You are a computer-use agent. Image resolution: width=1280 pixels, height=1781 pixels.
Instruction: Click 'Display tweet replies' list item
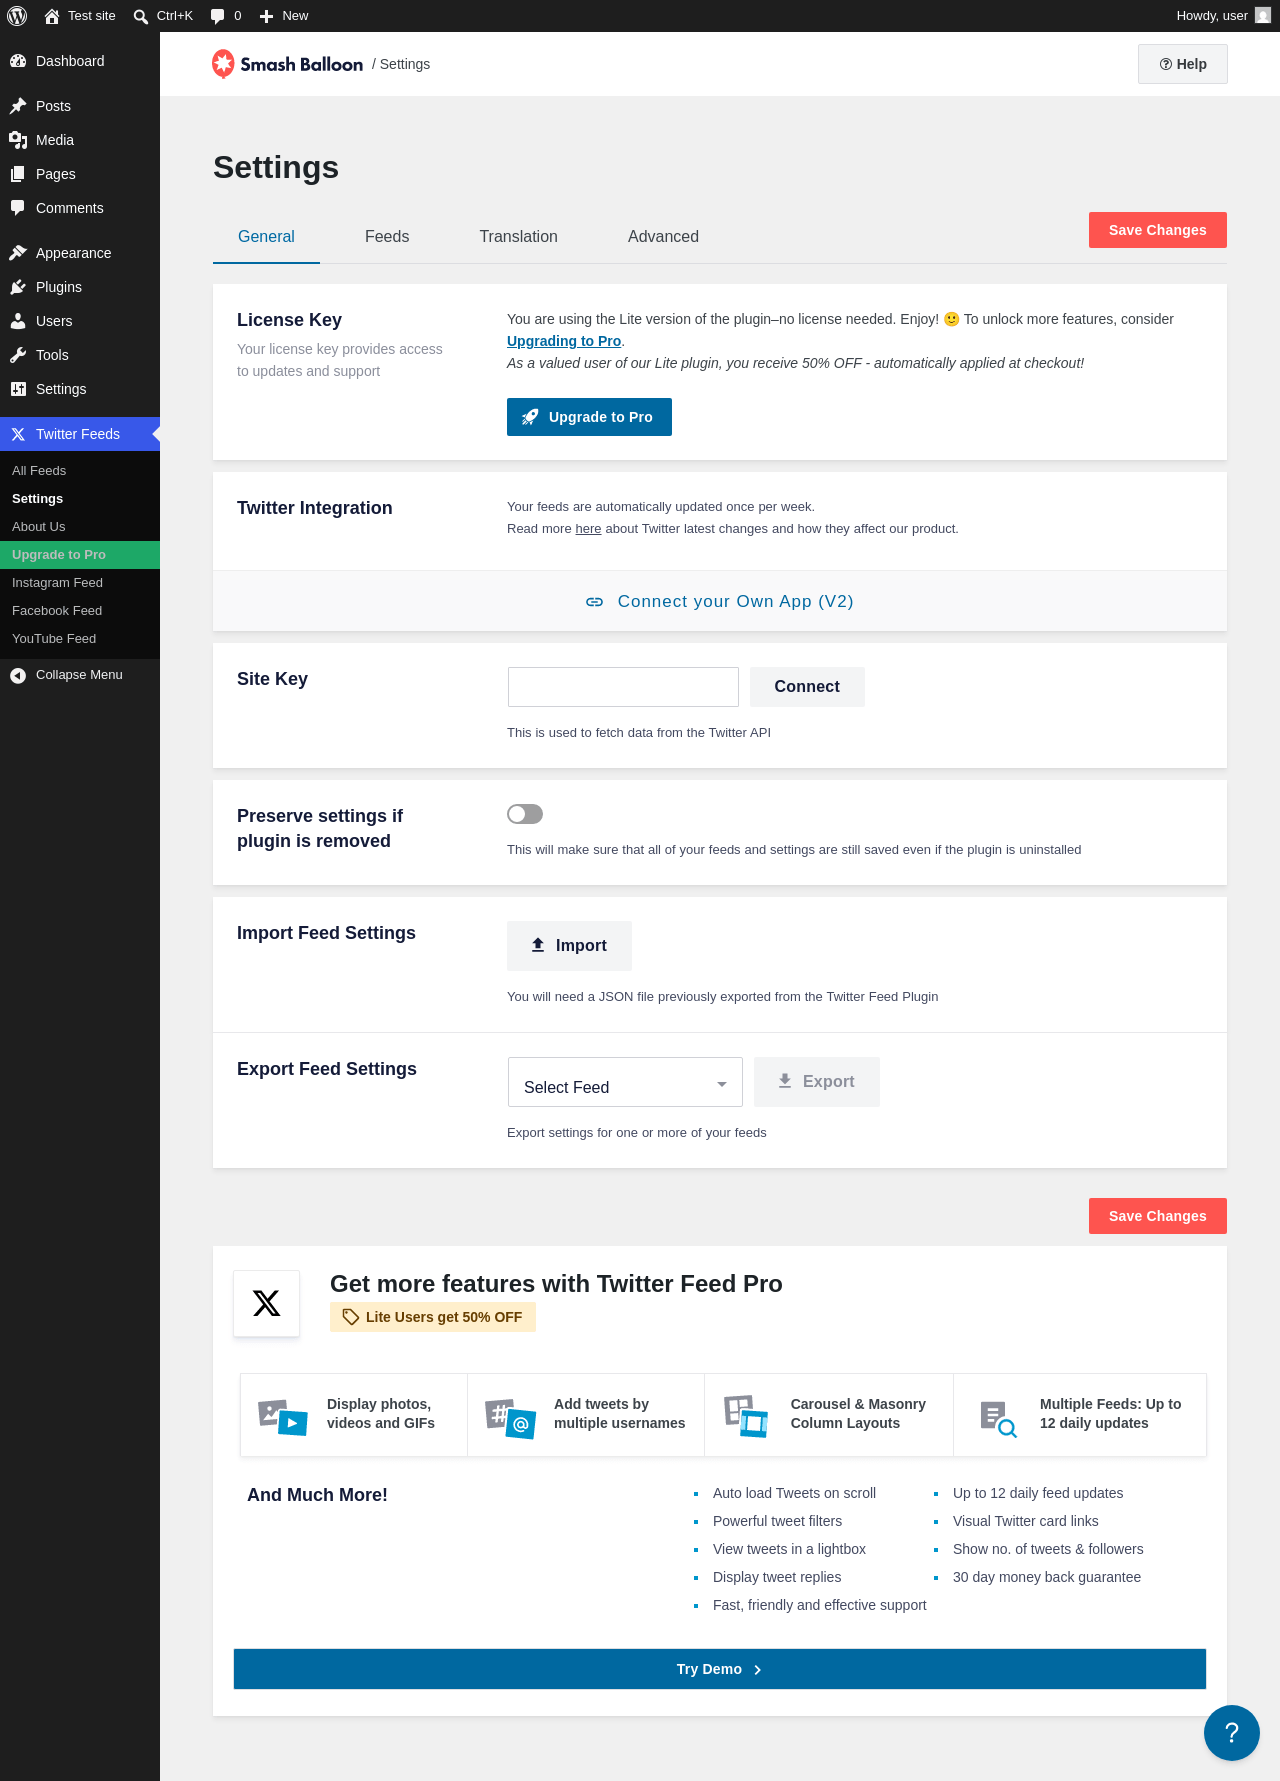[777, 1577]
